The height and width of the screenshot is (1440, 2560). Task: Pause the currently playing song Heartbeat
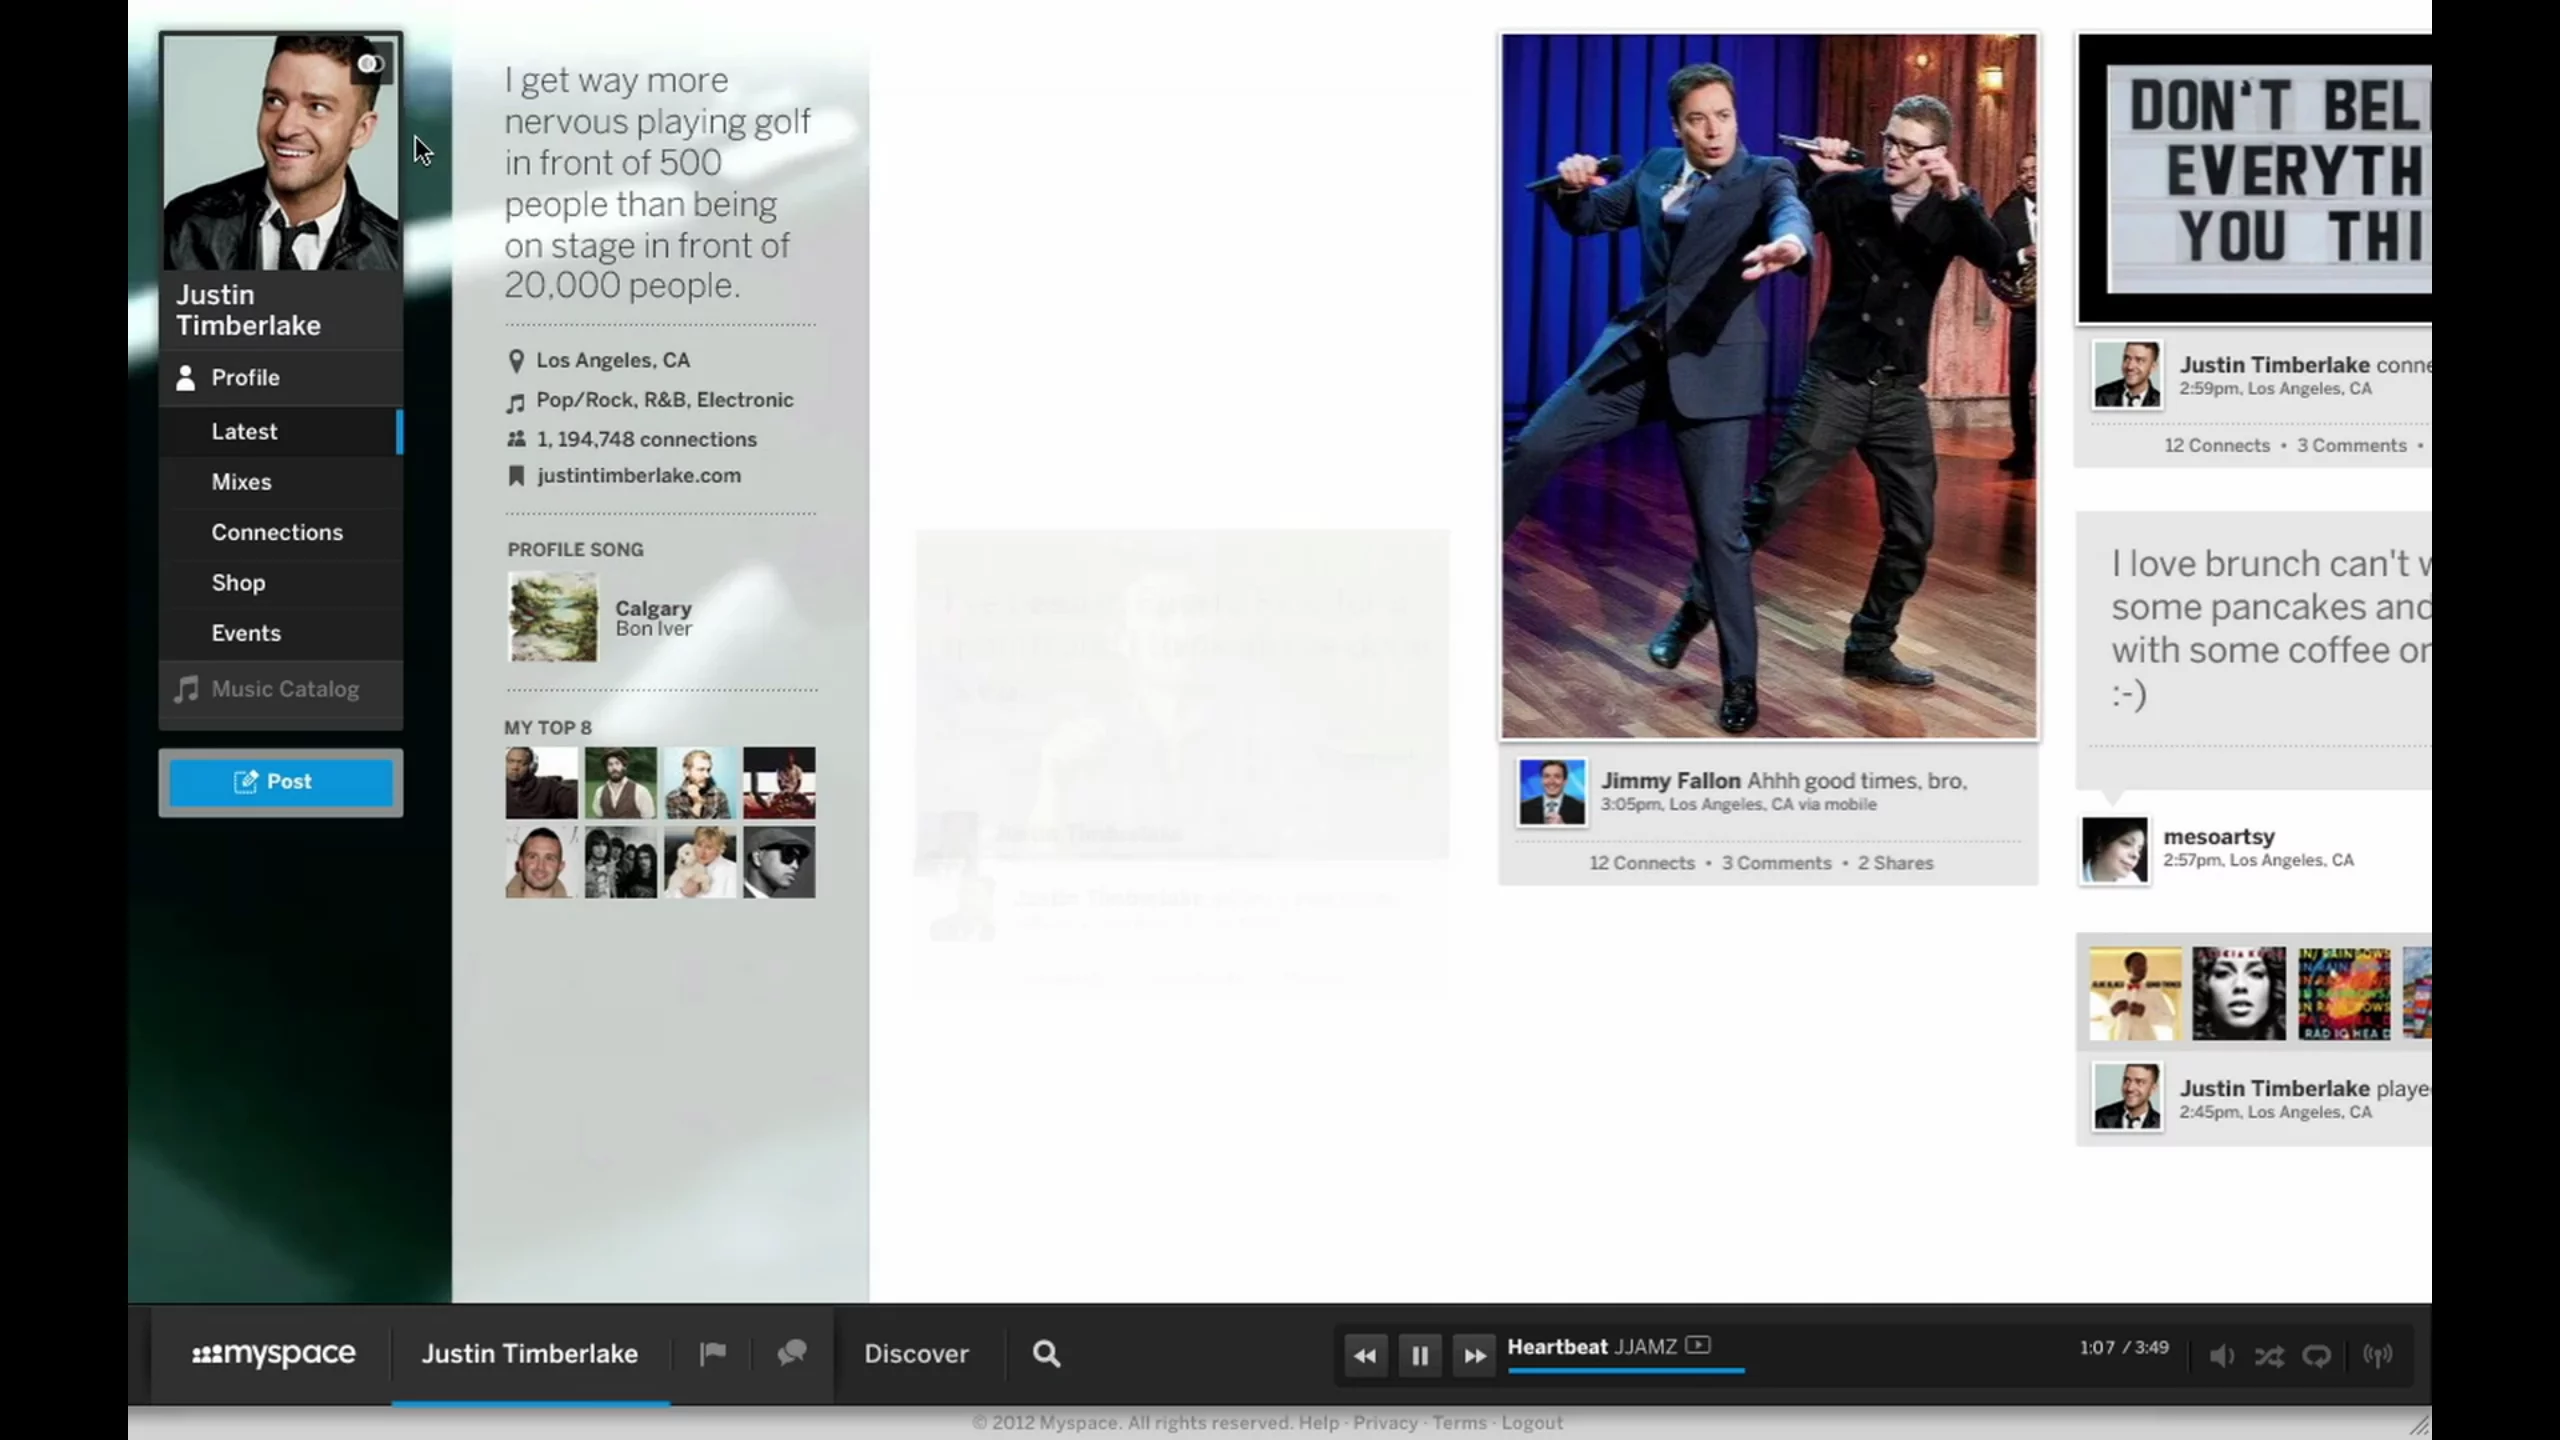click(1419, 1356)
